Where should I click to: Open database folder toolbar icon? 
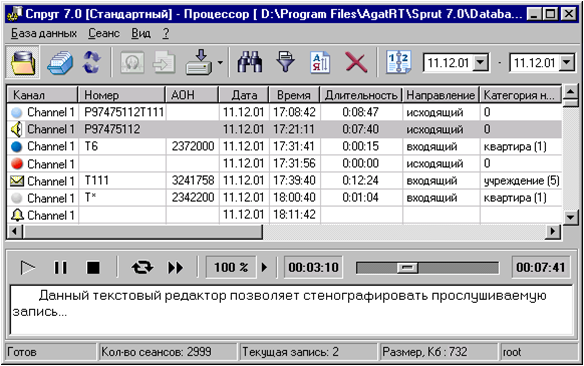click(x=23, y=63)
